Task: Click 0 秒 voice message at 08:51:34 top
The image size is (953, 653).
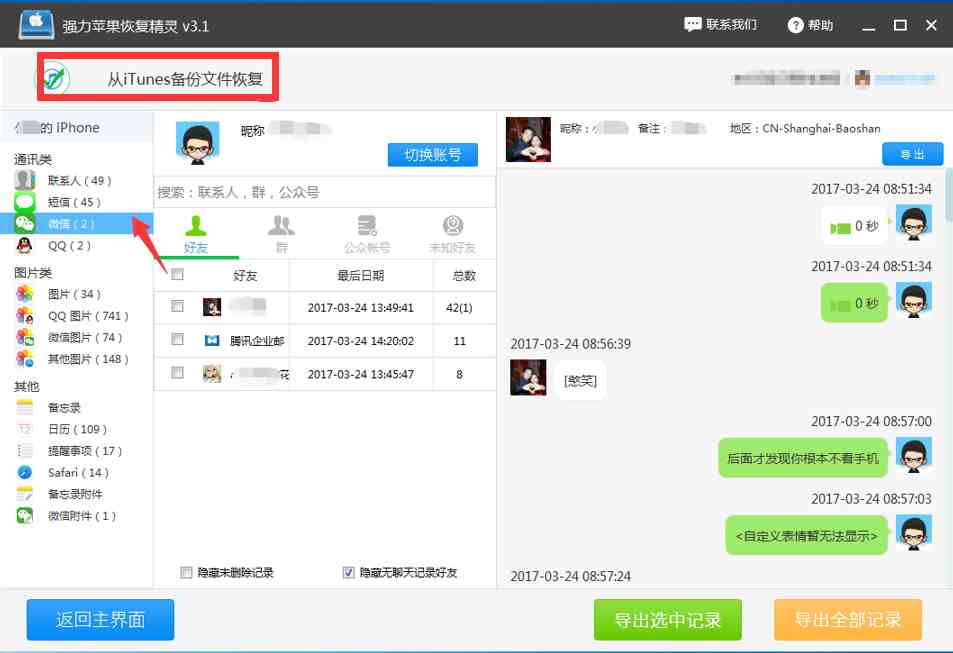Action: pos(855,227)
